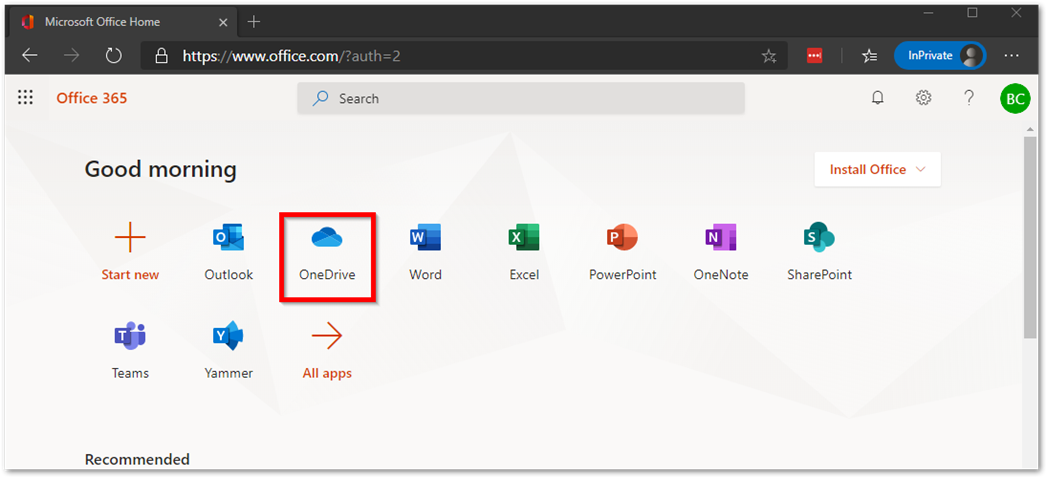Open a new browser tab
This screenshot has height=478, width=1047.
pyautogui.click(x=254, y=22)
